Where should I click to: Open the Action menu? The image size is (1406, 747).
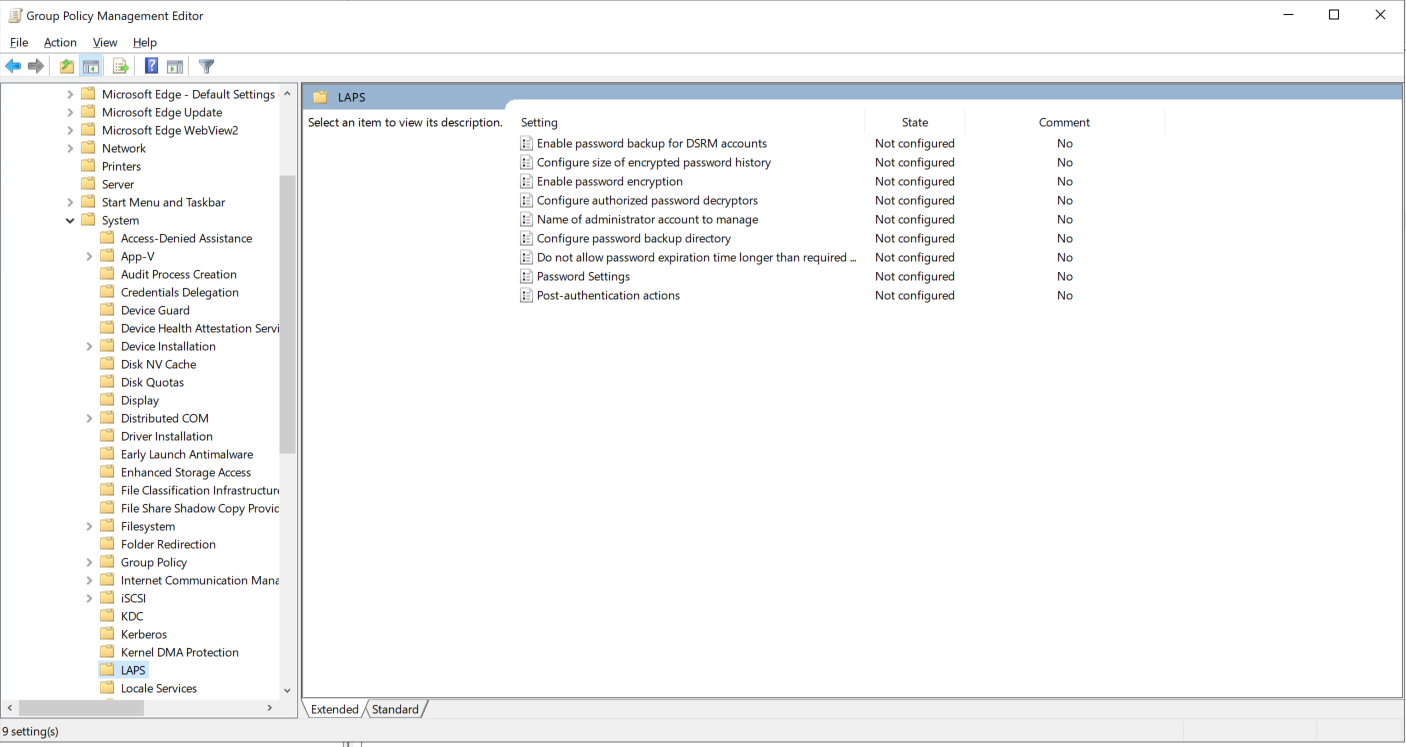tap(60, 42)
